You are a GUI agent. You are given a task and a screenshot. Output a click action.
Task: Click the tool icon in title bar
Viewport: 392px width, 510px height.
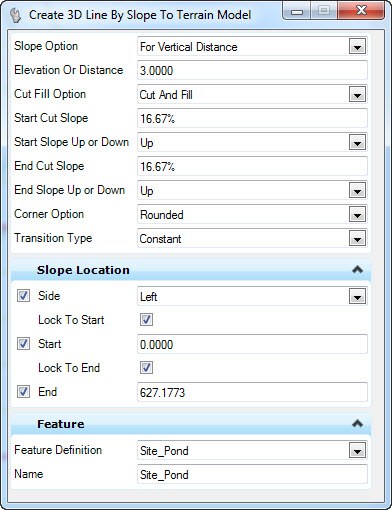(x=15, y=15)
